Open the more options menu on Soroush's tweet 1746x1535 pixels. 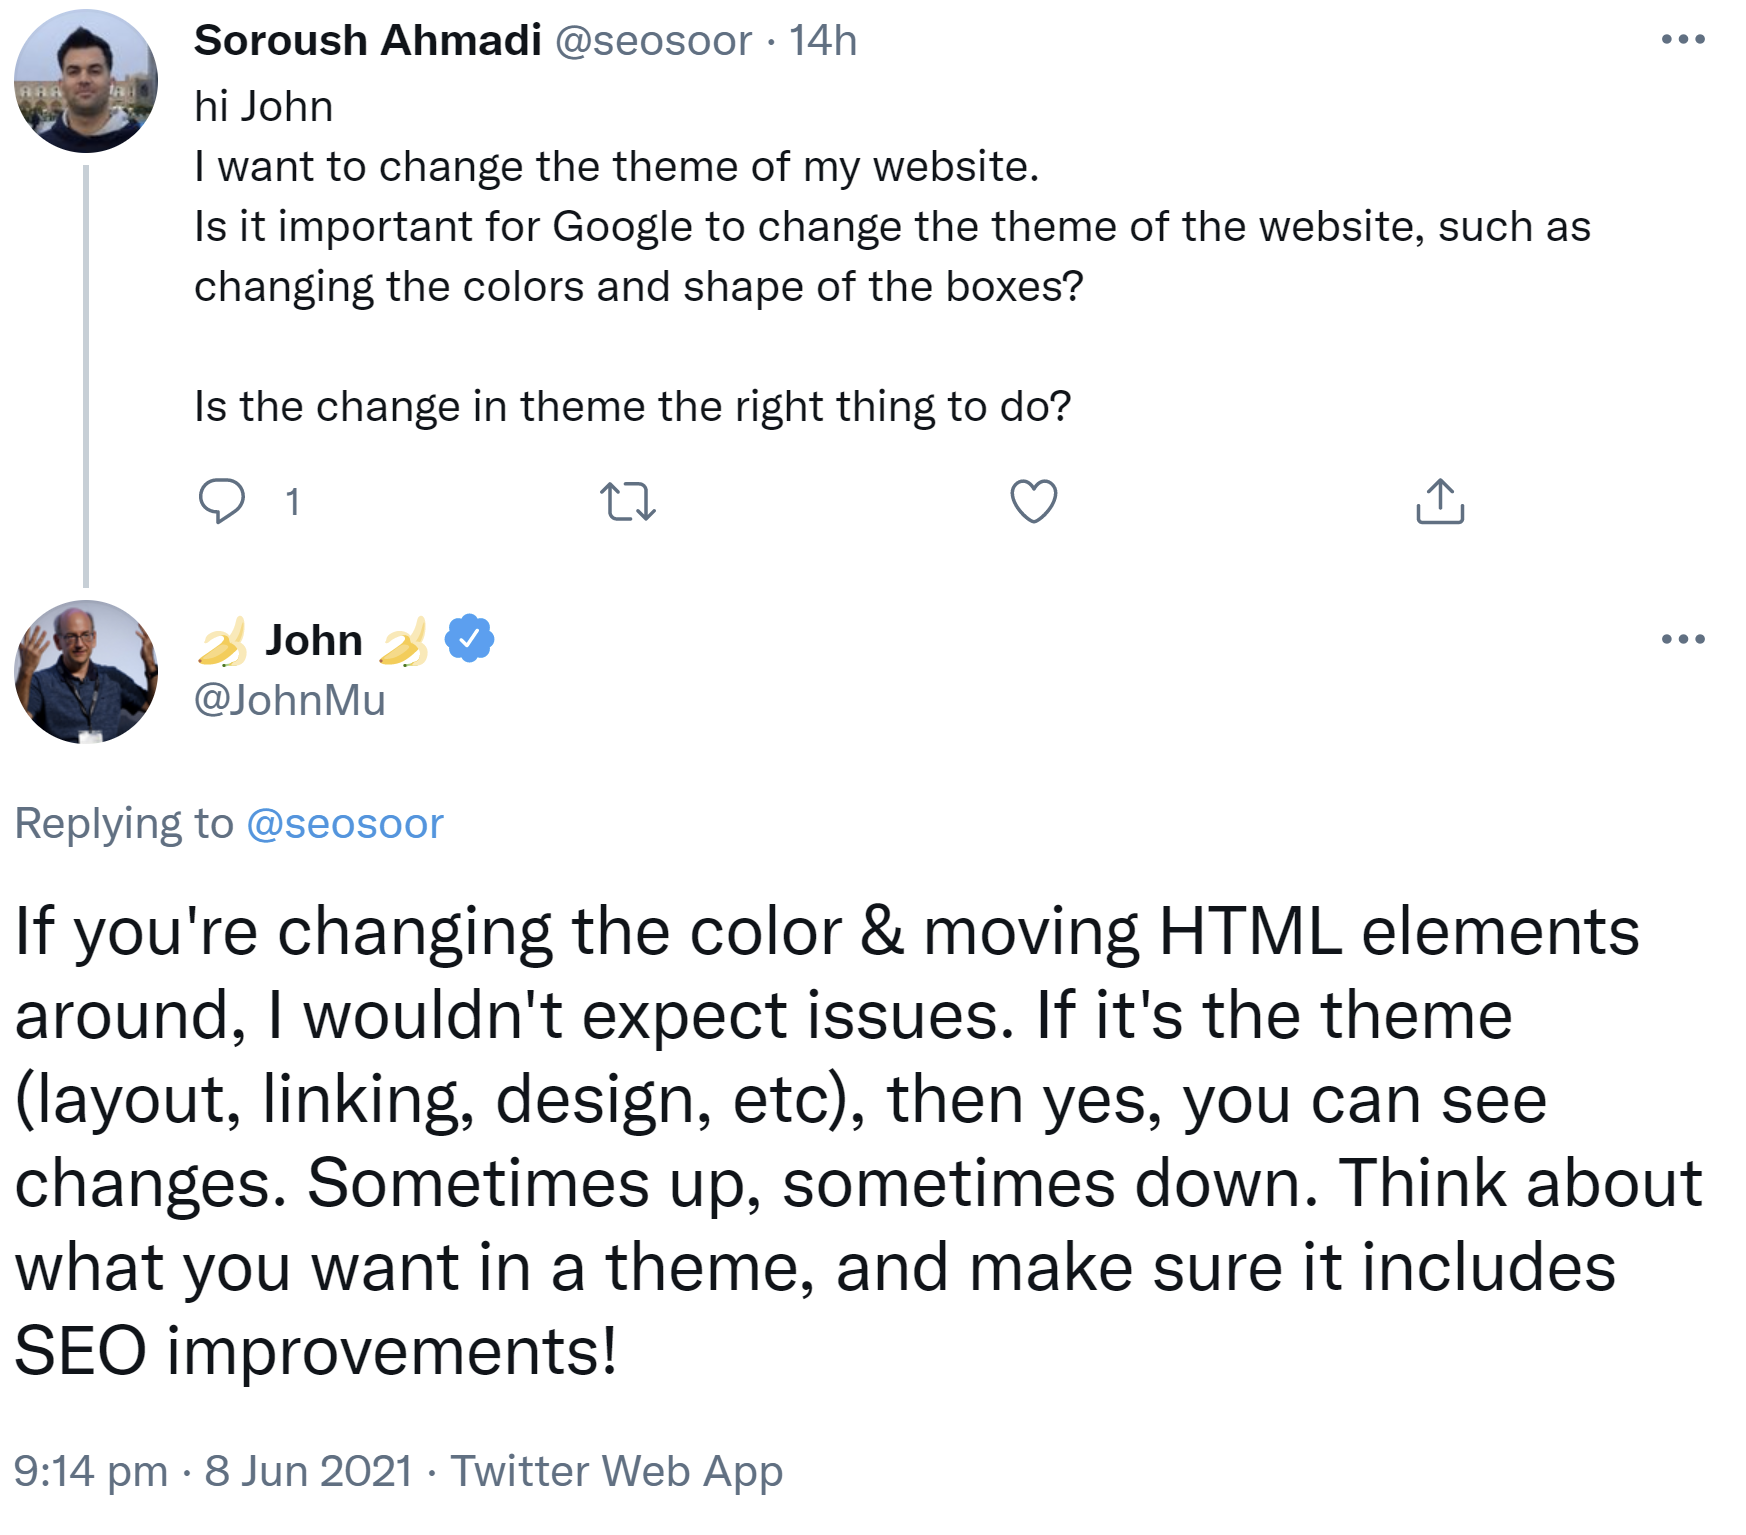coord(1682,40)
